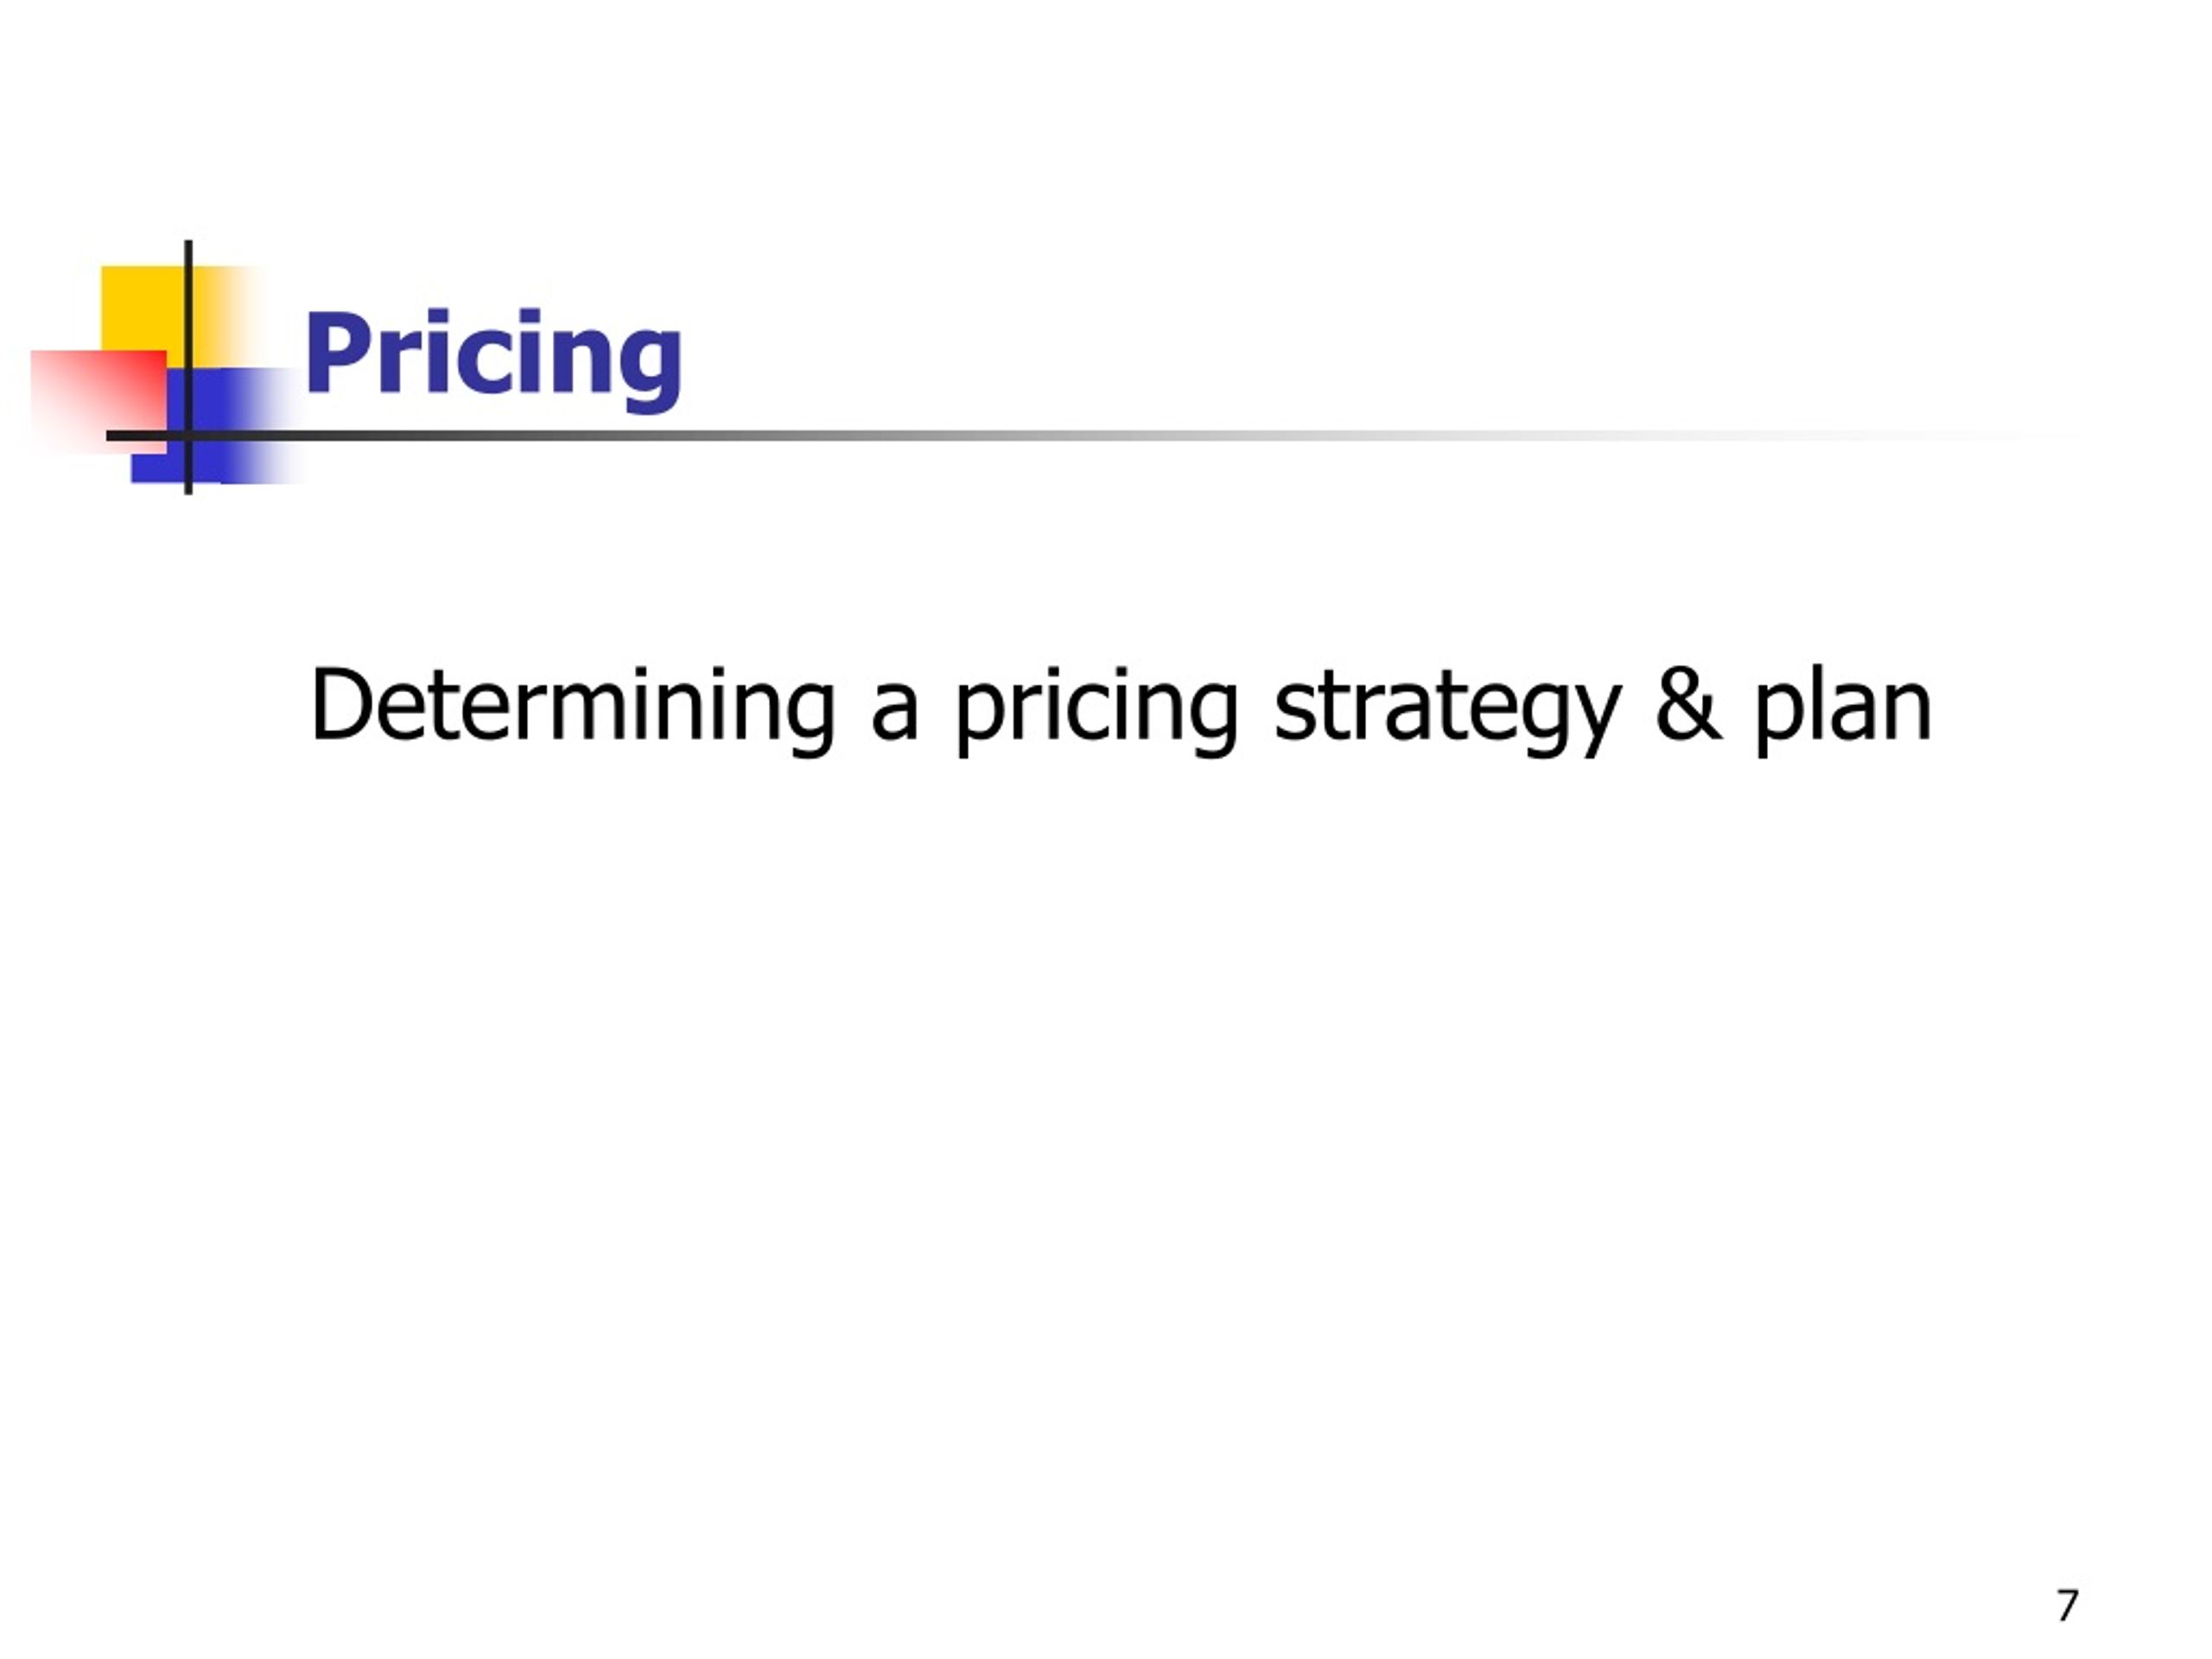The height and width of the screenshot is (1659, 2212).
Task: Click the vertical black line in the title graphic
Action: pos(188,367)
